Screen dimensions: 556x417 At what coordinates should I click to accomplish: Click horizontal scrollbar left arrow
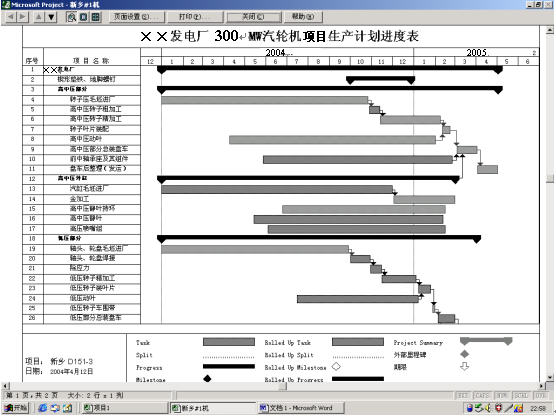point(5,385)
